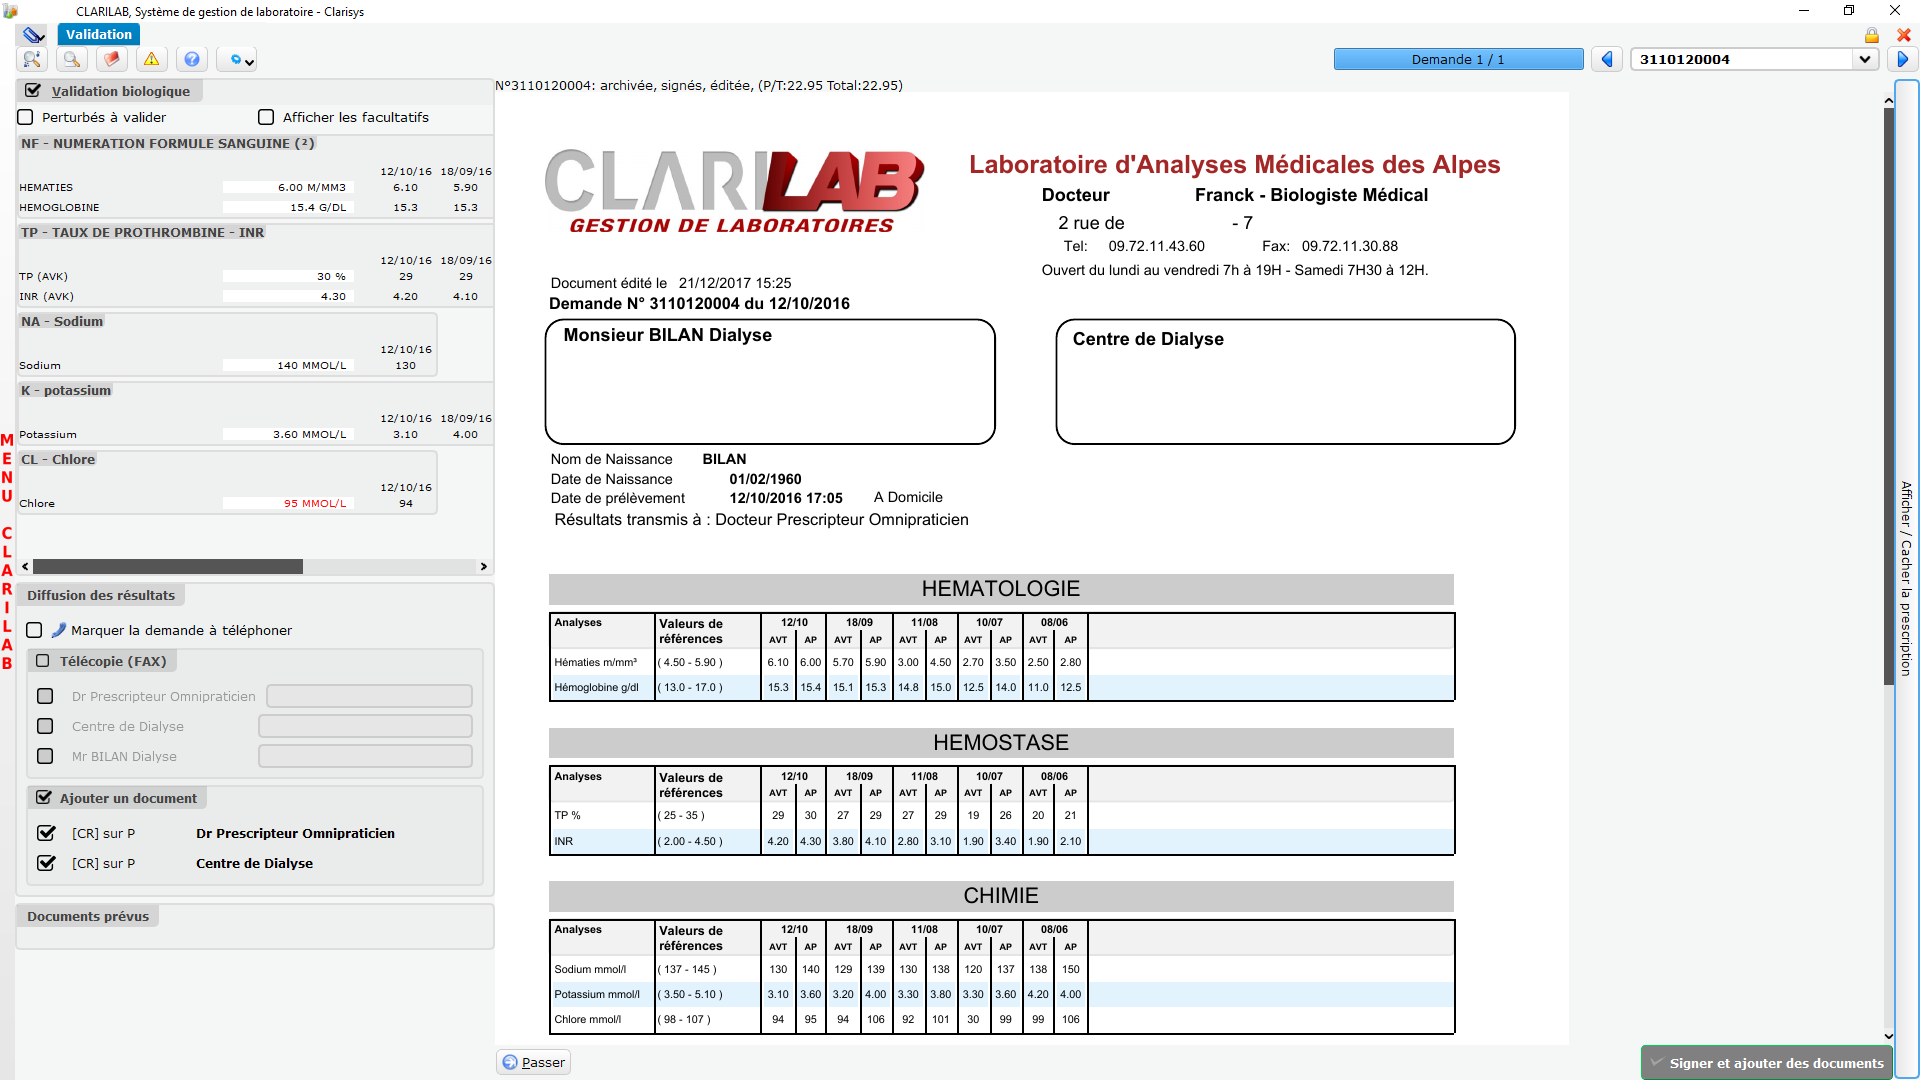Toggle the Télécopie (FAX) checkbox
The height and width of the screenshot is (1080, 1920).
click(x=43, y=661)
